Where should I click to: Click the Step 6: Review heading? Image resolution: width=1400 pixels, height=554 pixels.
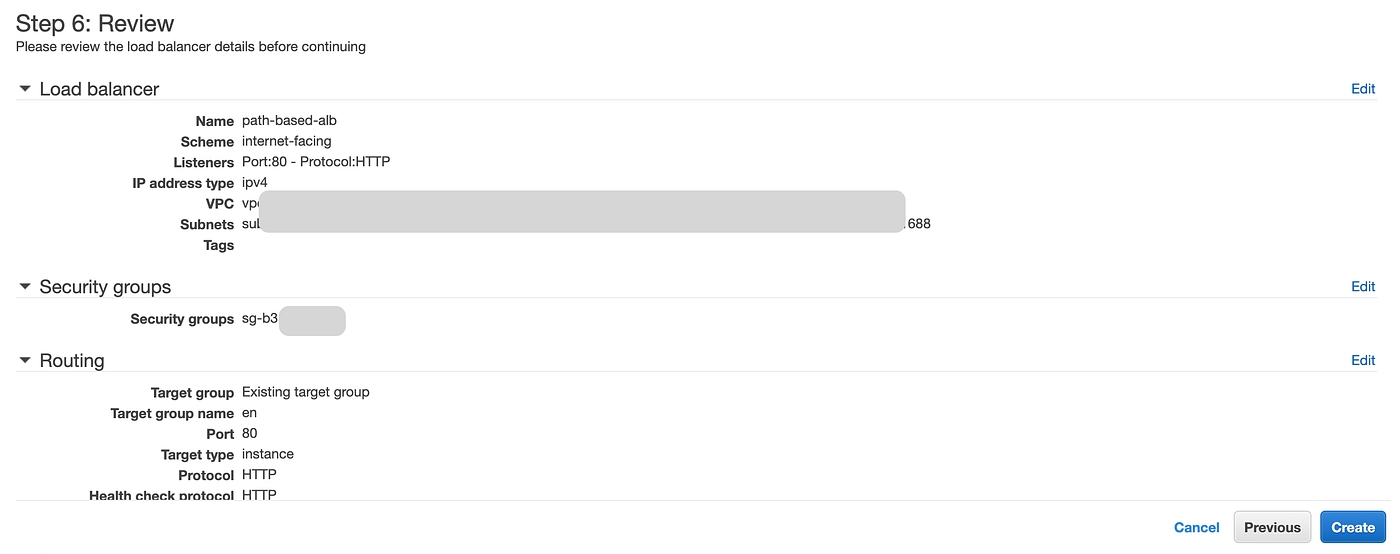pos(95,24)
